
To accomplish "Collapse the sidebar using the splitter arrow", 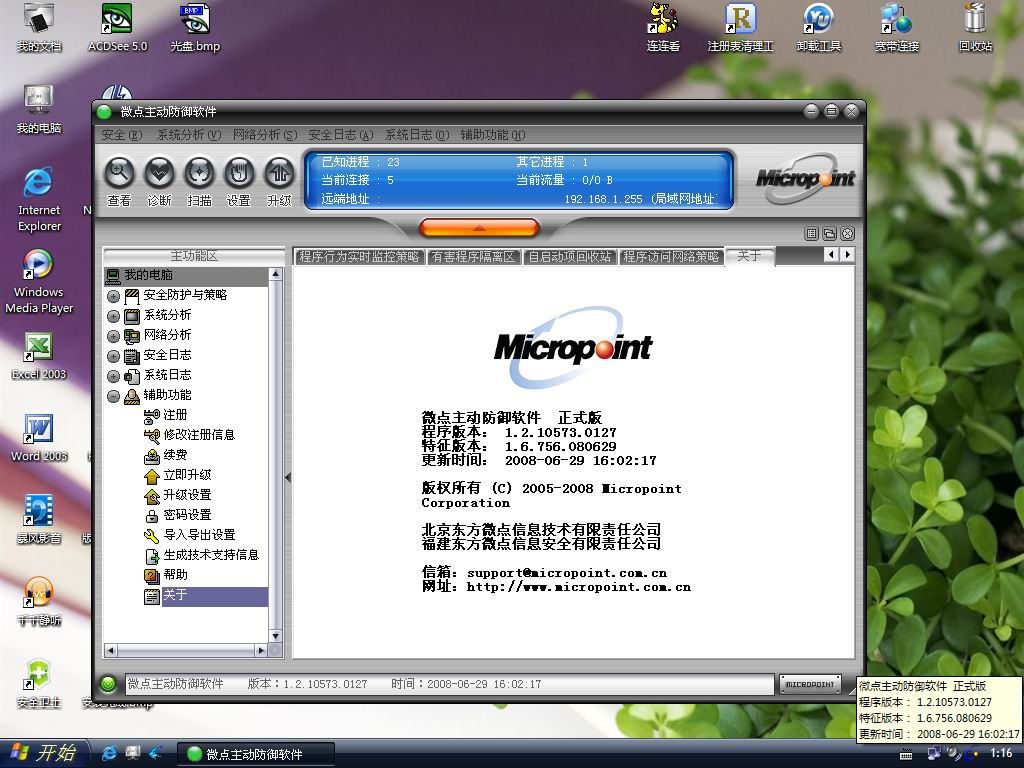I will point(288,477).
